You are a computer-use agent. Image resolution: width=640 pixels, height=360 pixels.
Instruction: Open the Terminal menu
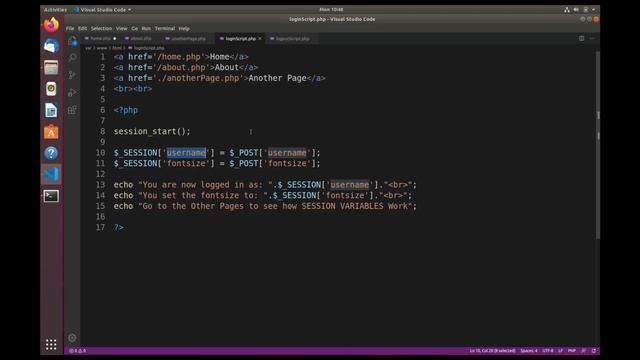click(165, 29)
